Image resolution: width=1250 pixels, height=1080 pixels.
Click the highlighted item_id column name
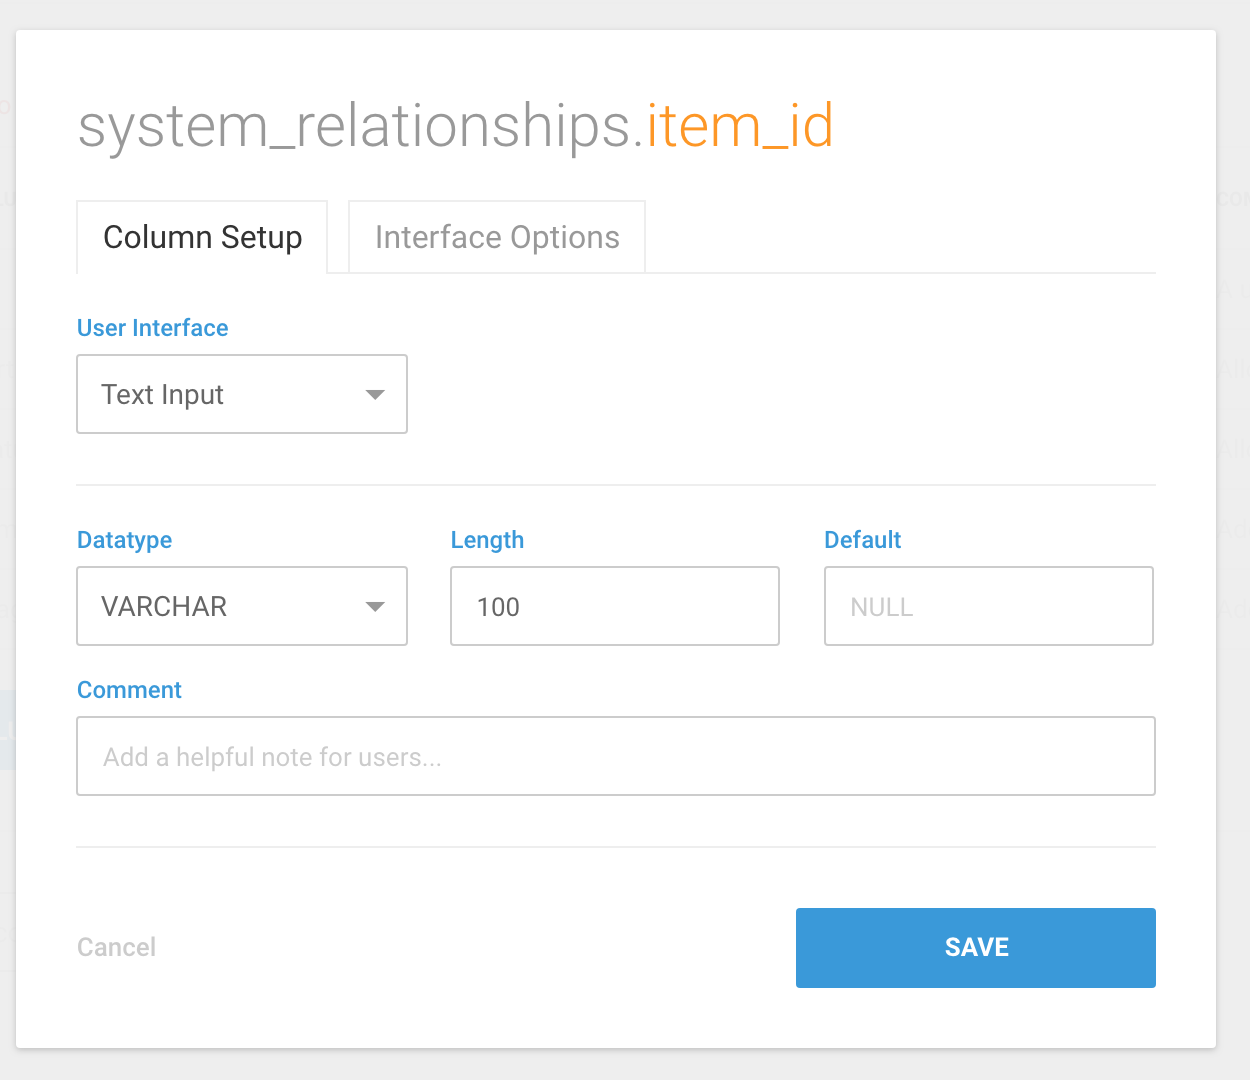point(739,127)
